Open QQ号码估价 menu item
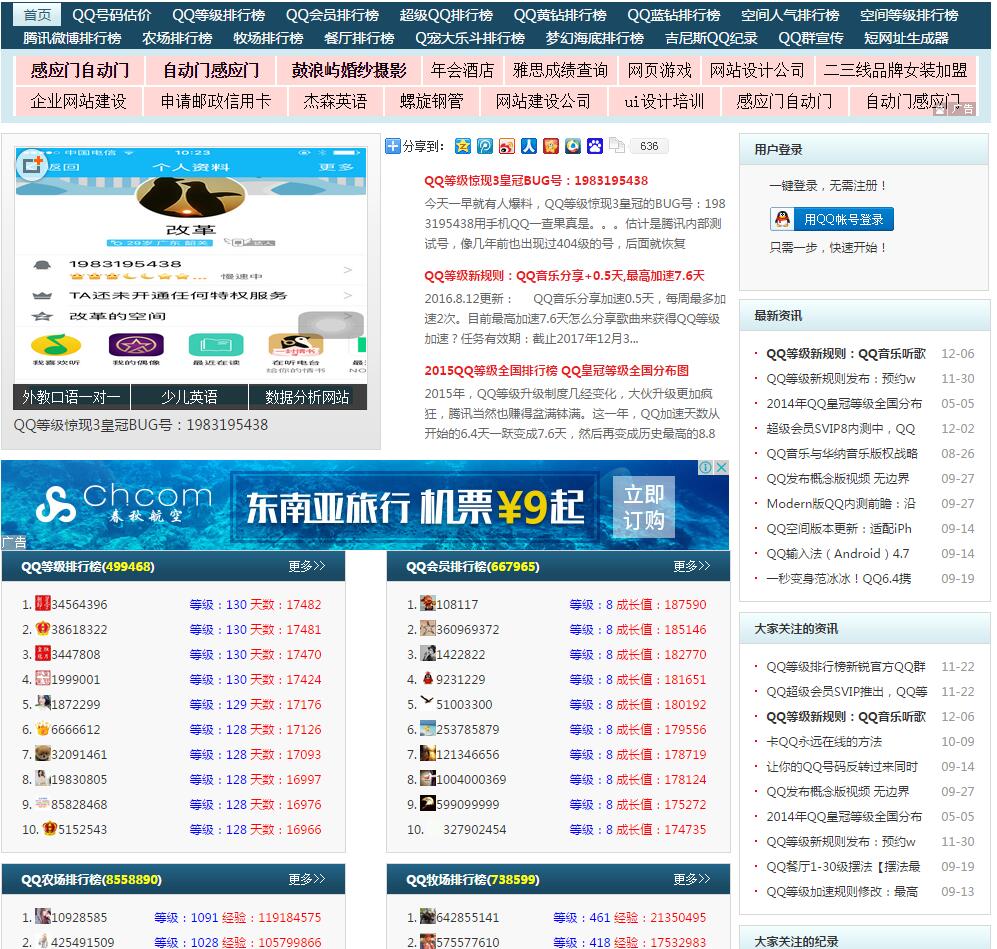The width and height of the screenshot is (997, 949). [112, 15]
